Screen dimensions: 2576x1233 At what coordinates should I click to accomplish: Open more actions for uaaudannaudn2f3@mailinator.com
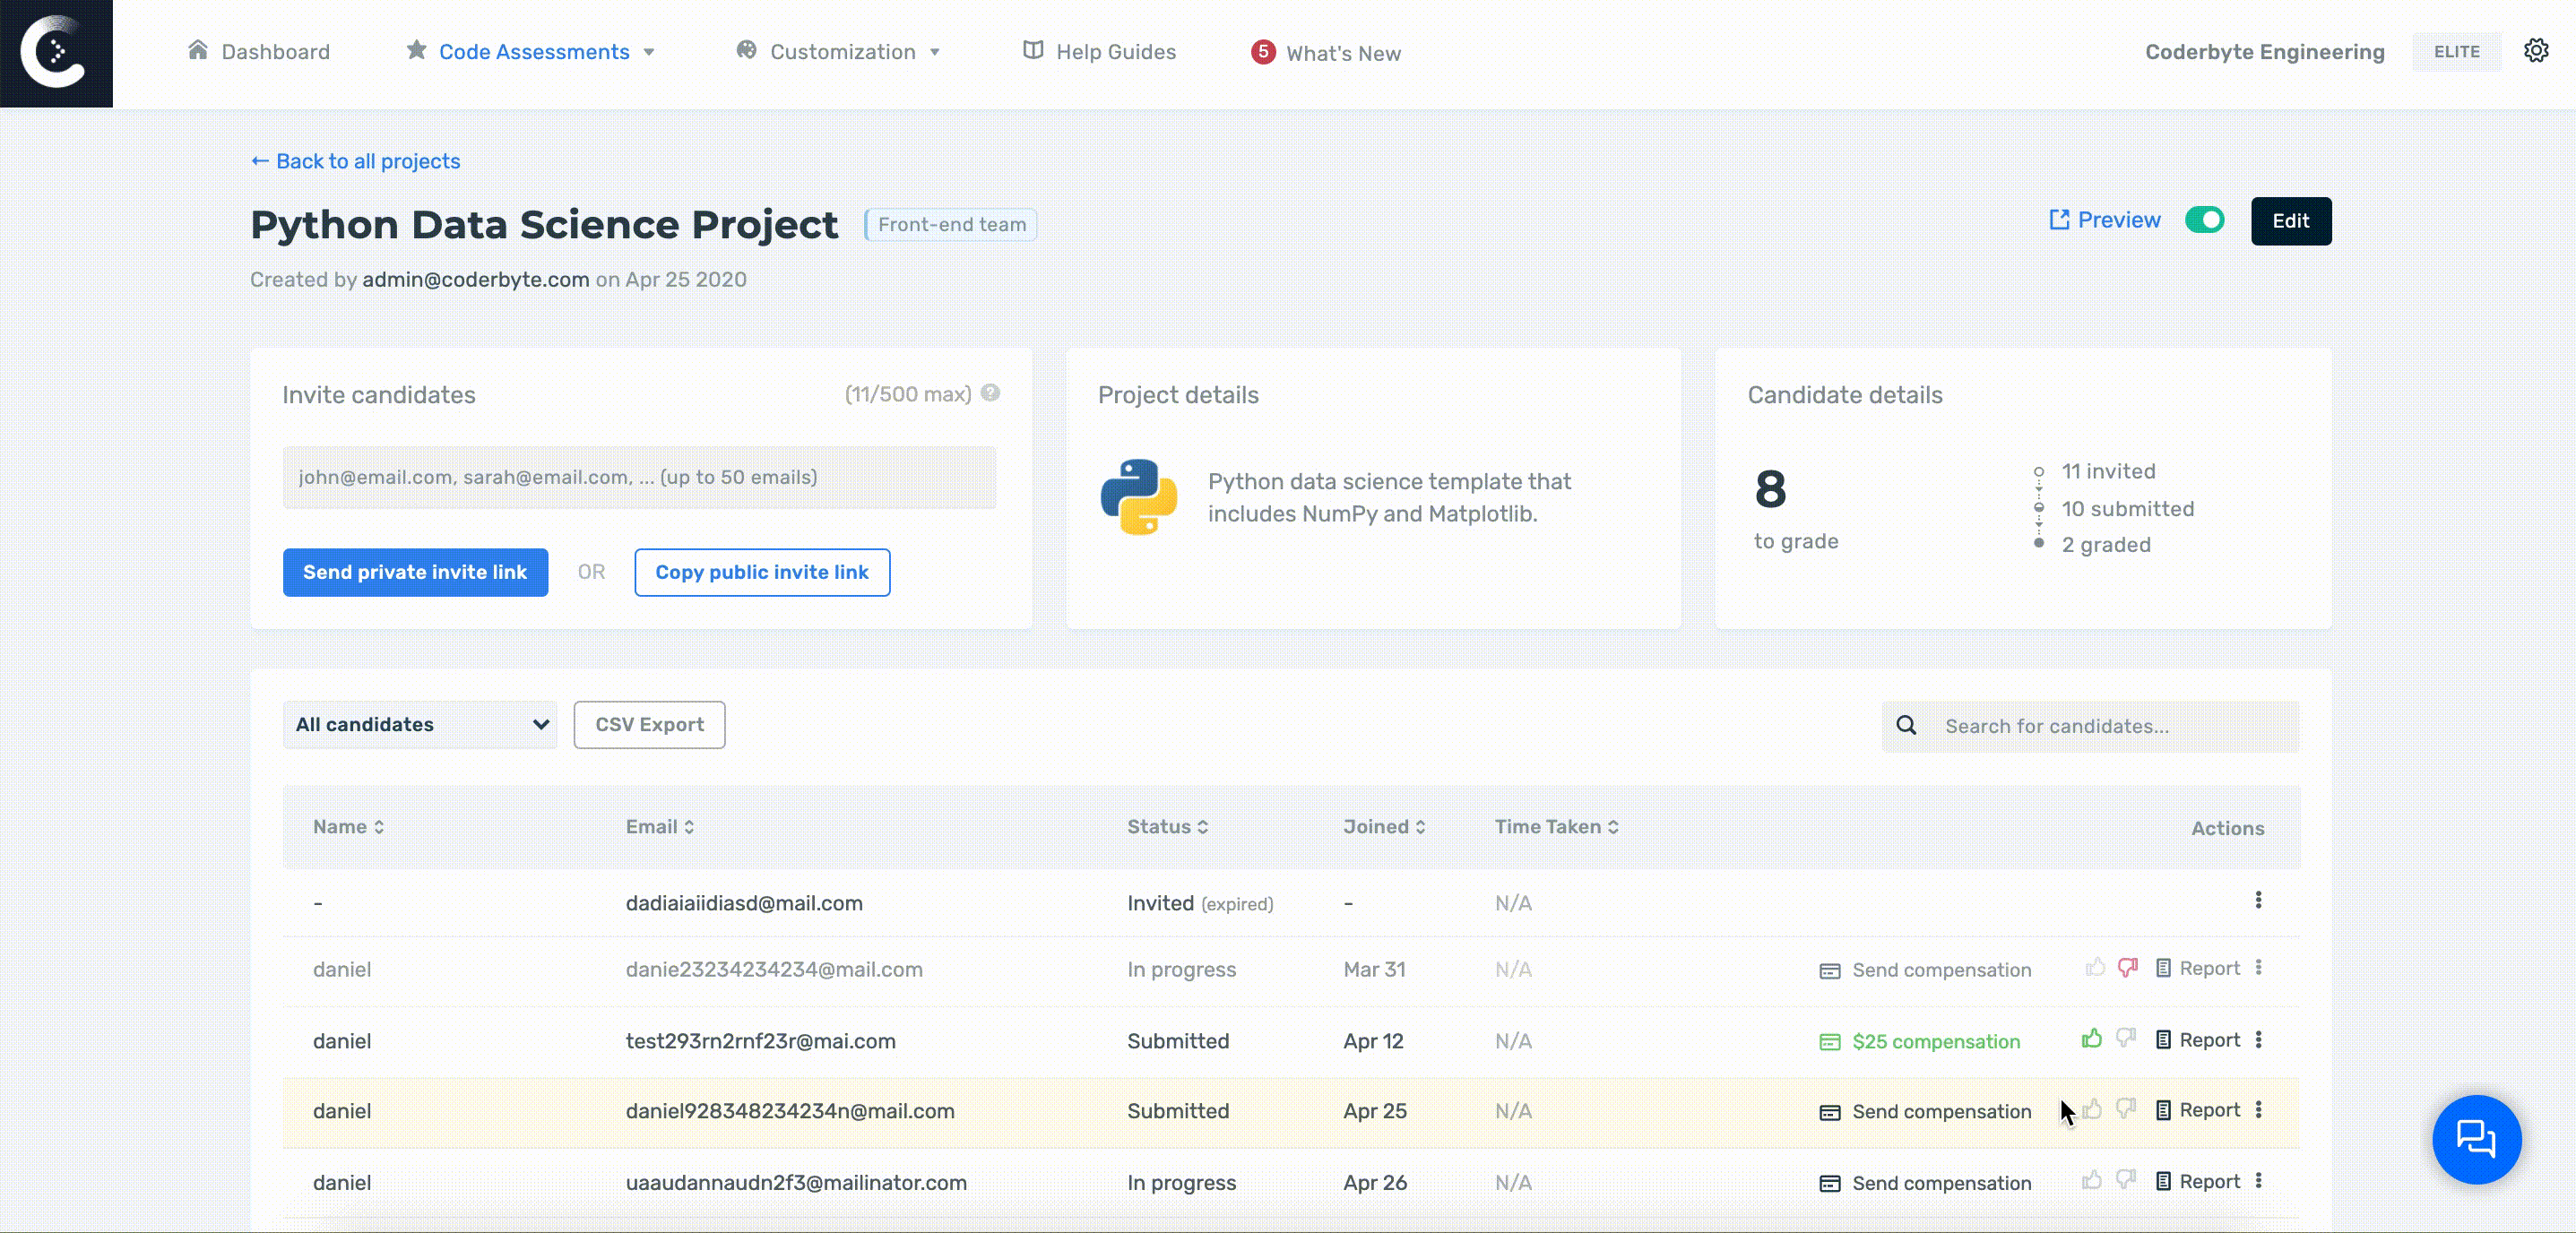click(2258, 1180)
